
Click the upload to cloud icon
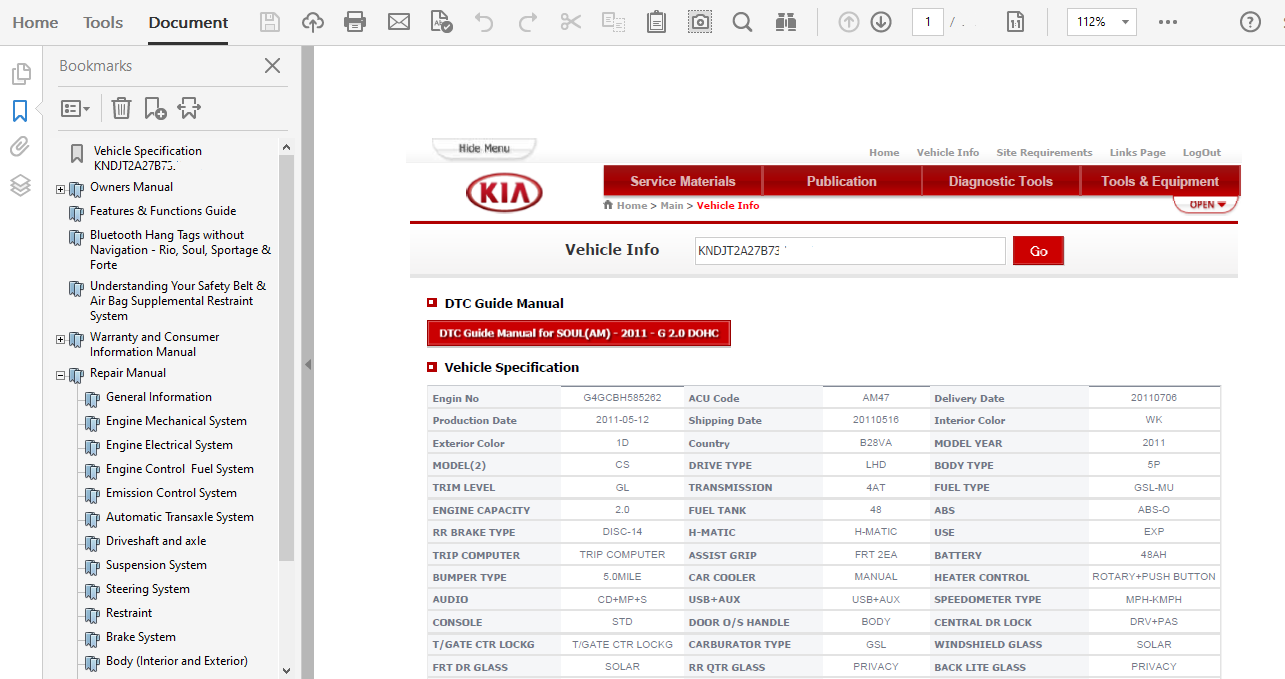point(312,22)
